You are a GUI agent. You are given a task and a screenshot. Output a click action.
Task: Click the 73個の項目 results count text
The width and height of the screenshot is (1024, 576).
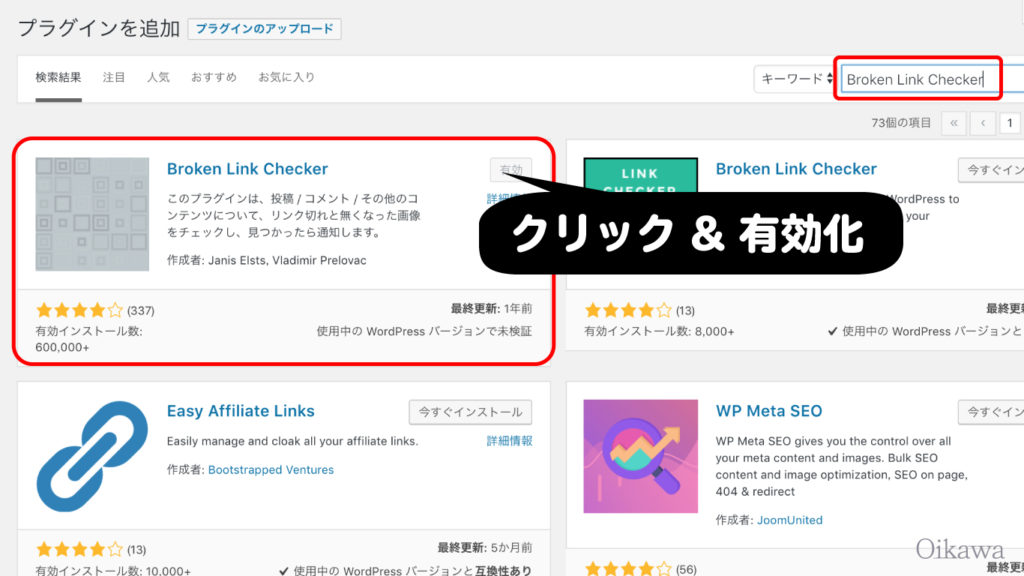901,123
